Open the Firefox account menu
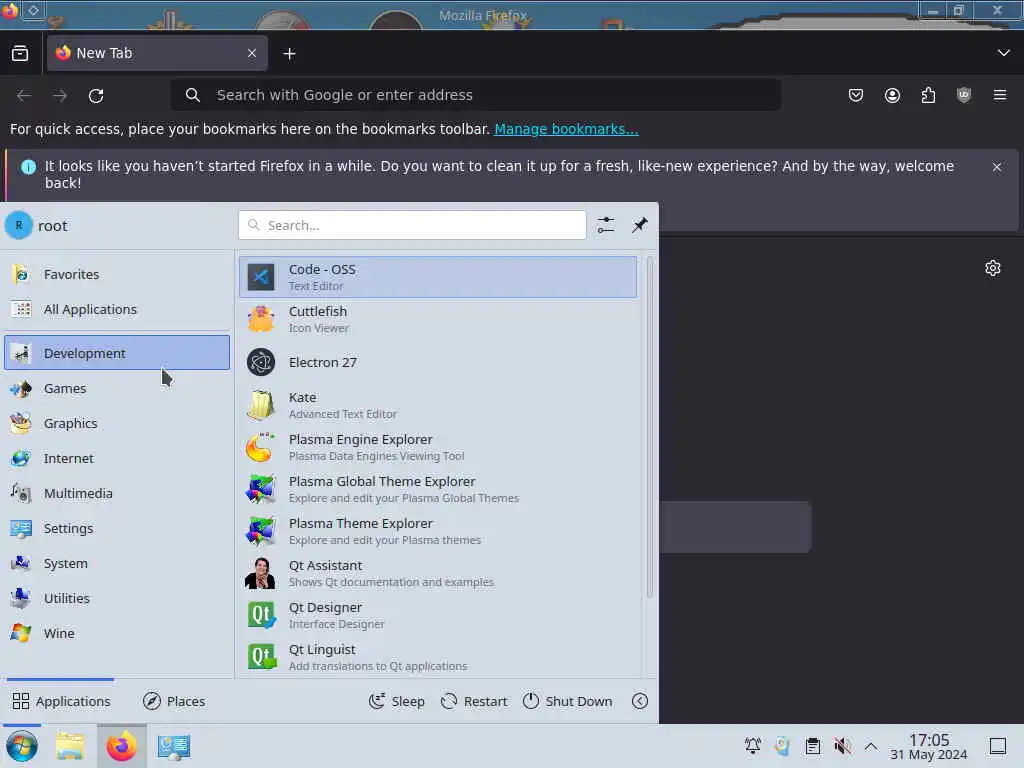The height and width of the screenshot is (768, 1024). [x=892, y=95]
